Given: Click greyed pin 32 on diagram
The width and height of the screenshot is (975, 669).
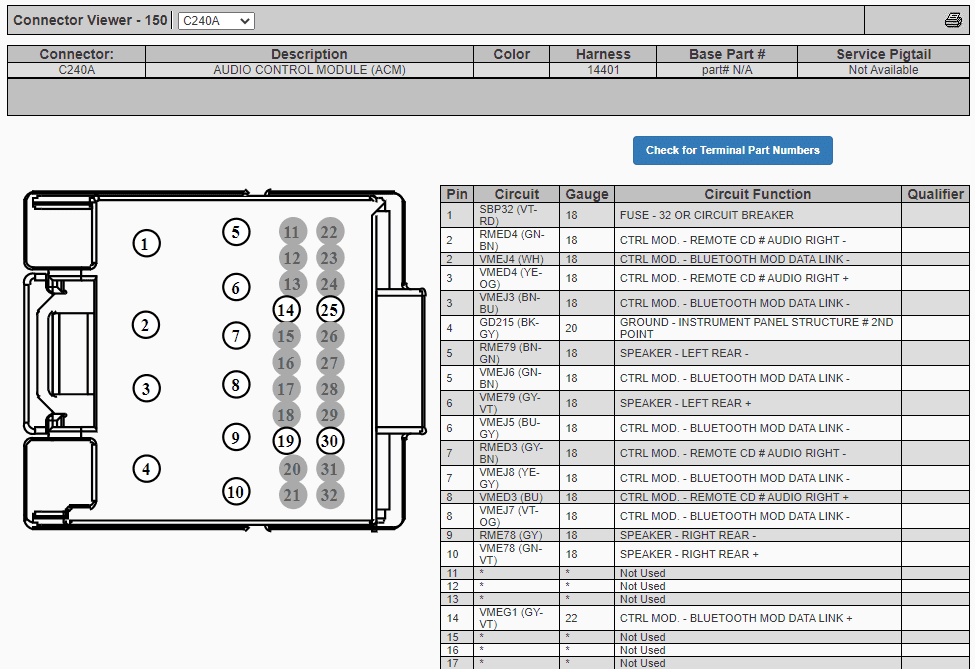Looking at the screenshot, I should click(330, 495).
